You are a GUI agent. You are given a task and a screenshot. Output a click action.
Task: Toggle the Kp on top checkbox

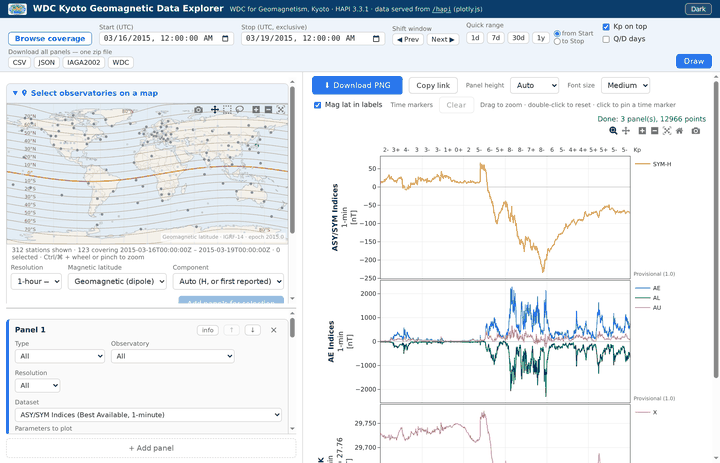point(606,27)
